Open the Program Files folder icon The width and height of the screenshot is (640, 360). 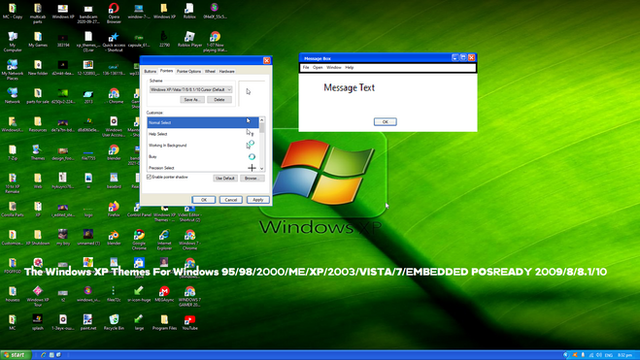point(164,322)
